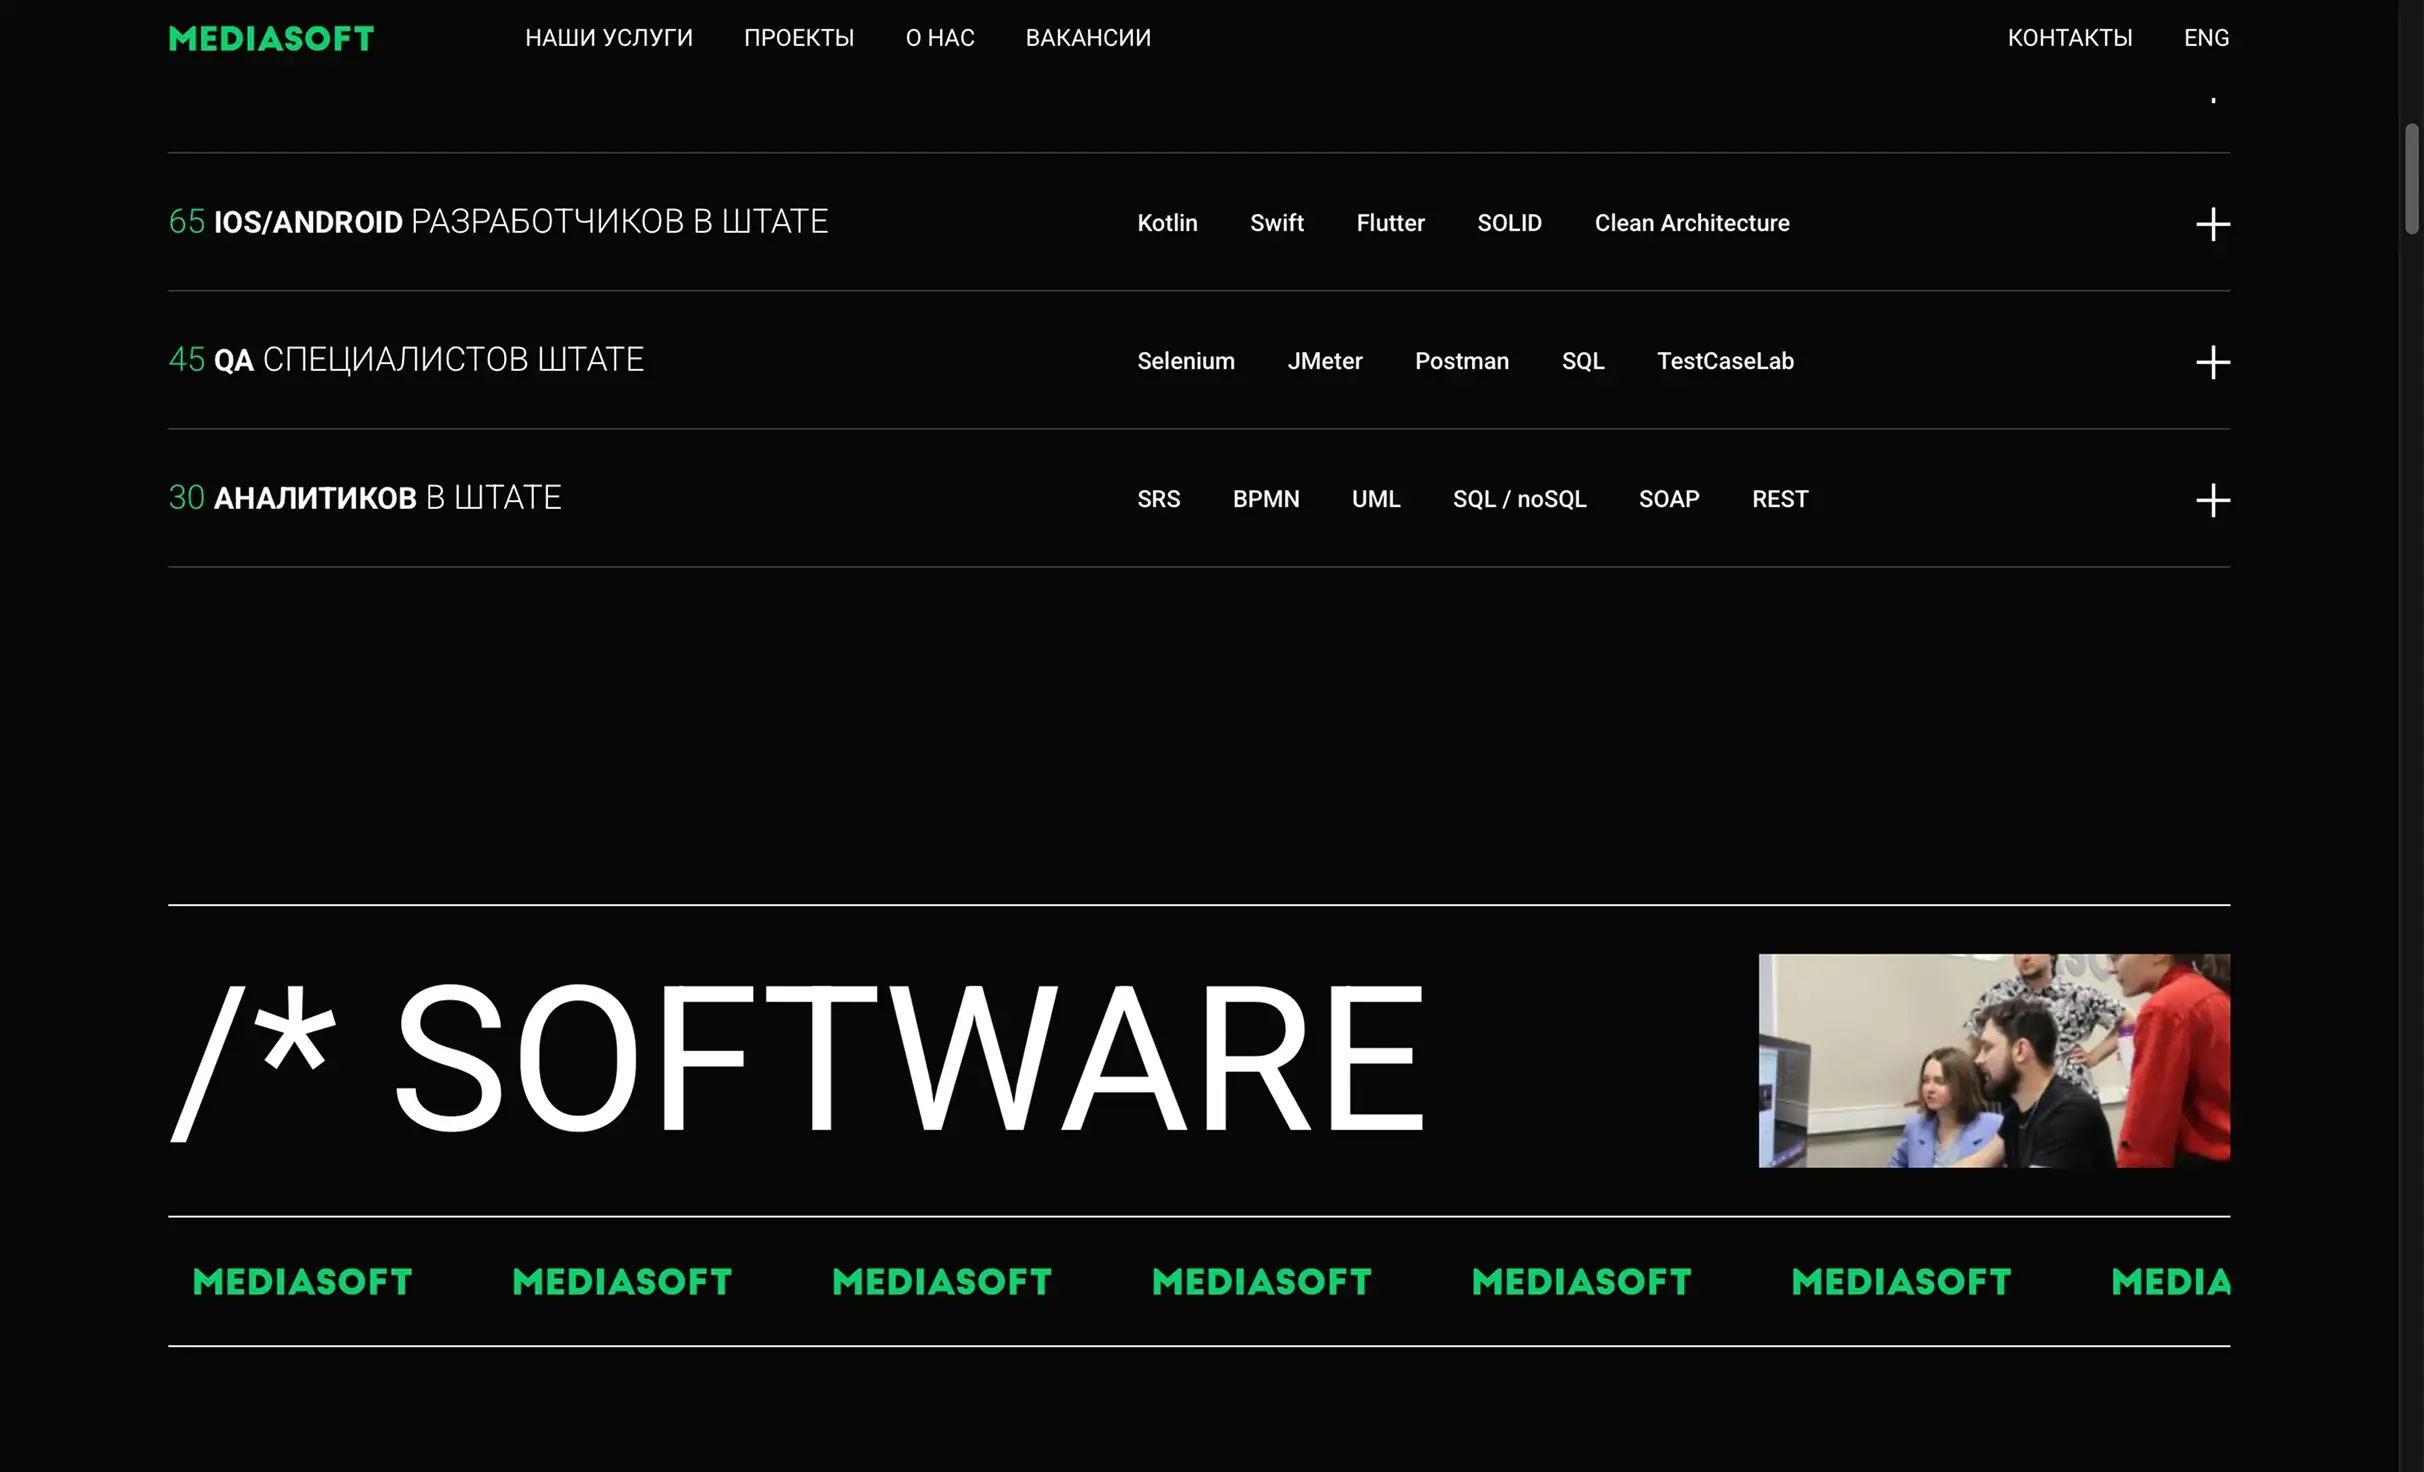The image size is (2424, 1472).
Task: Expand the QA specialists row plus icon
Action: 2212,362
